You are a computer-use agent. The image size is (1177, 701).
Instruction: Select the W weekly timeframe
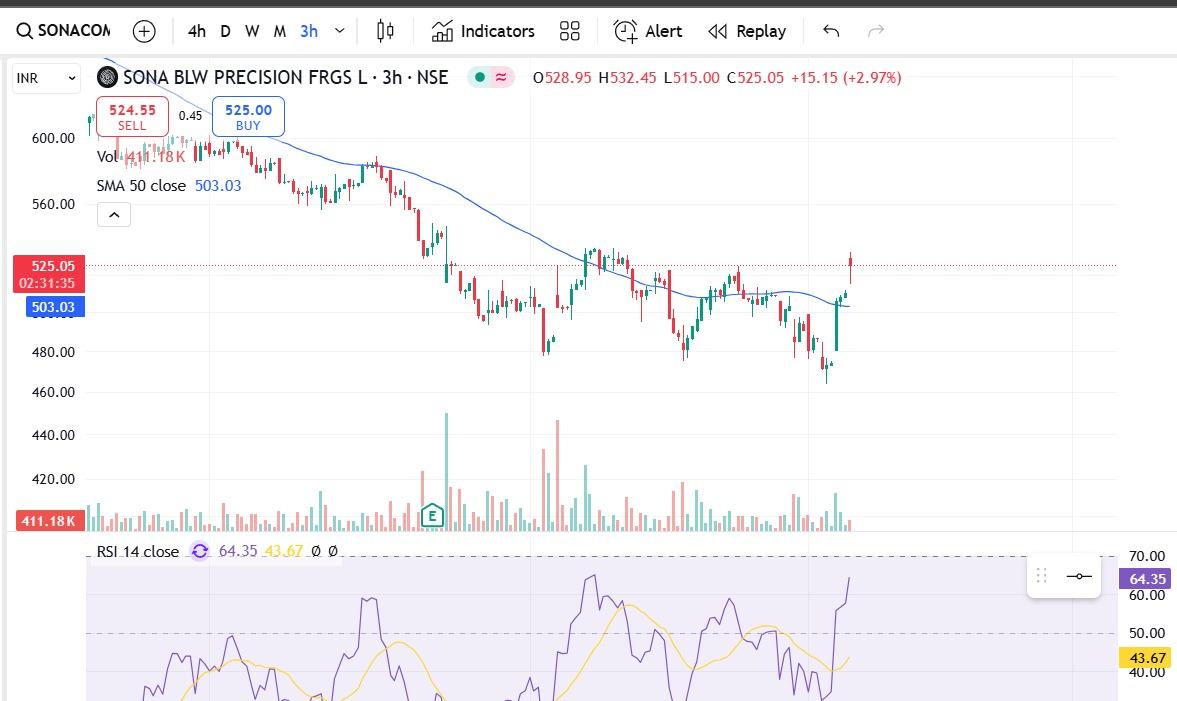[x=252, y=31]
